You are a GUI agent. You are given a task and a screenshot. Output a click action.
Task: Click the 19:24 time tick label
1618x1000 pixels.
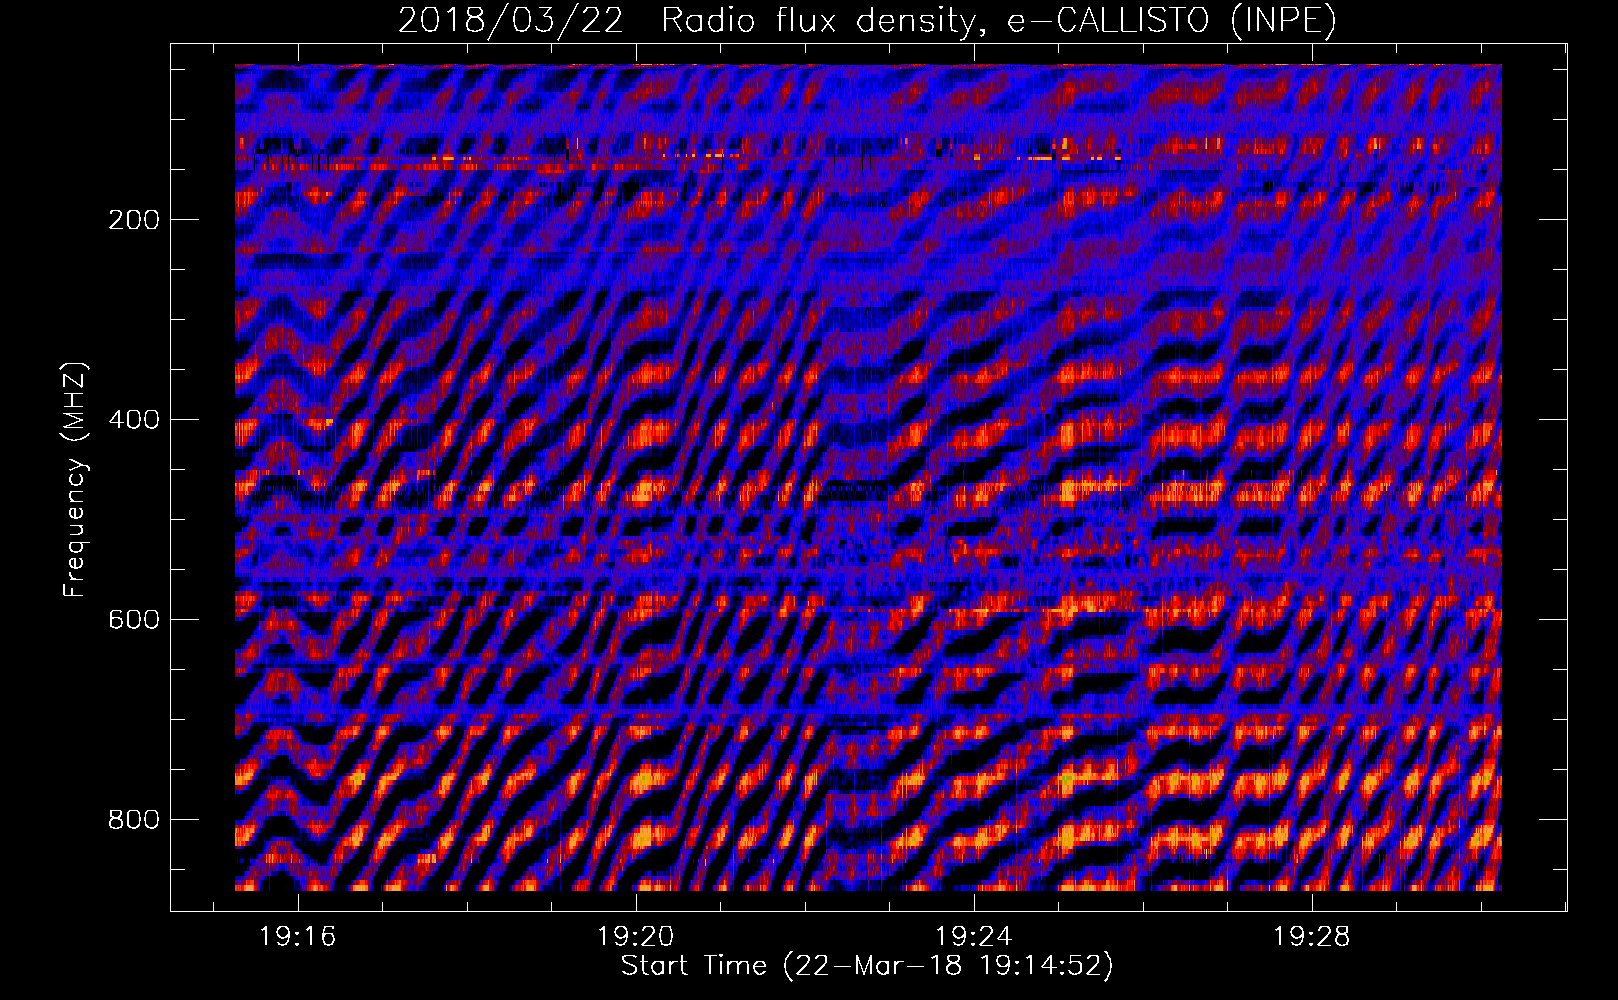click(x=973, y=937)
